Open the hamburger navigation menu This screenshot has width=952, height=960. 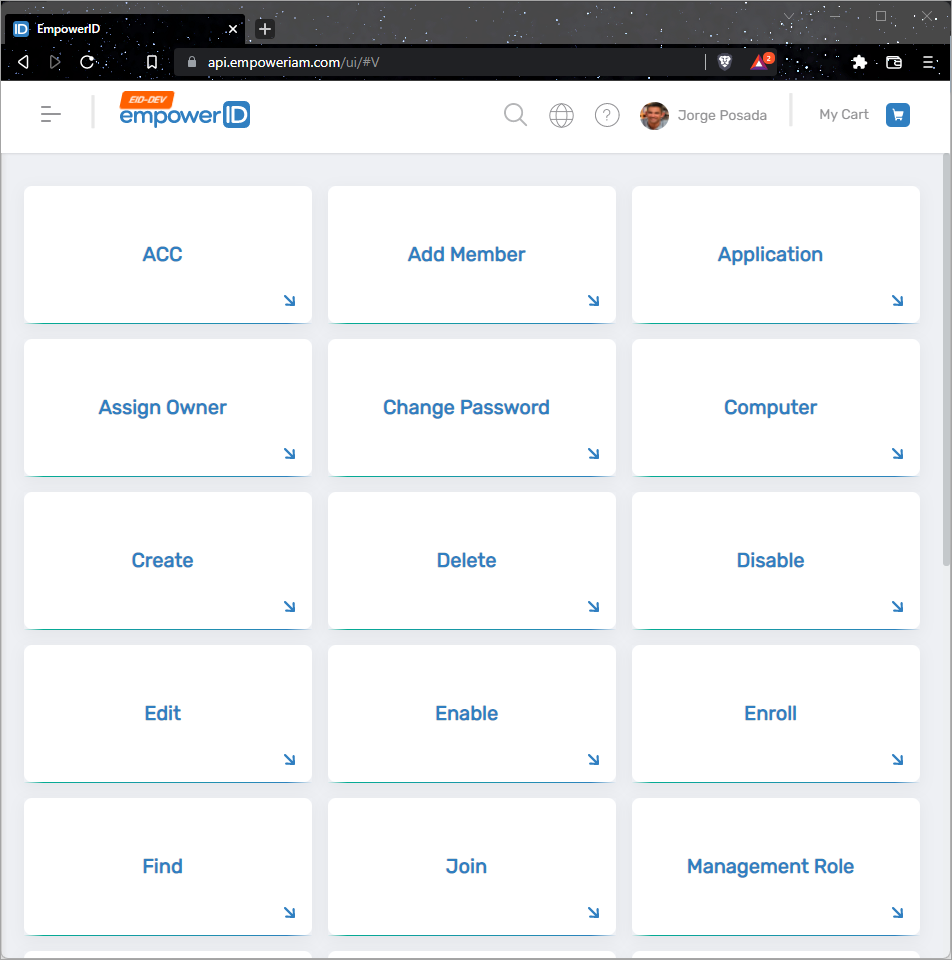coord(51,115)
